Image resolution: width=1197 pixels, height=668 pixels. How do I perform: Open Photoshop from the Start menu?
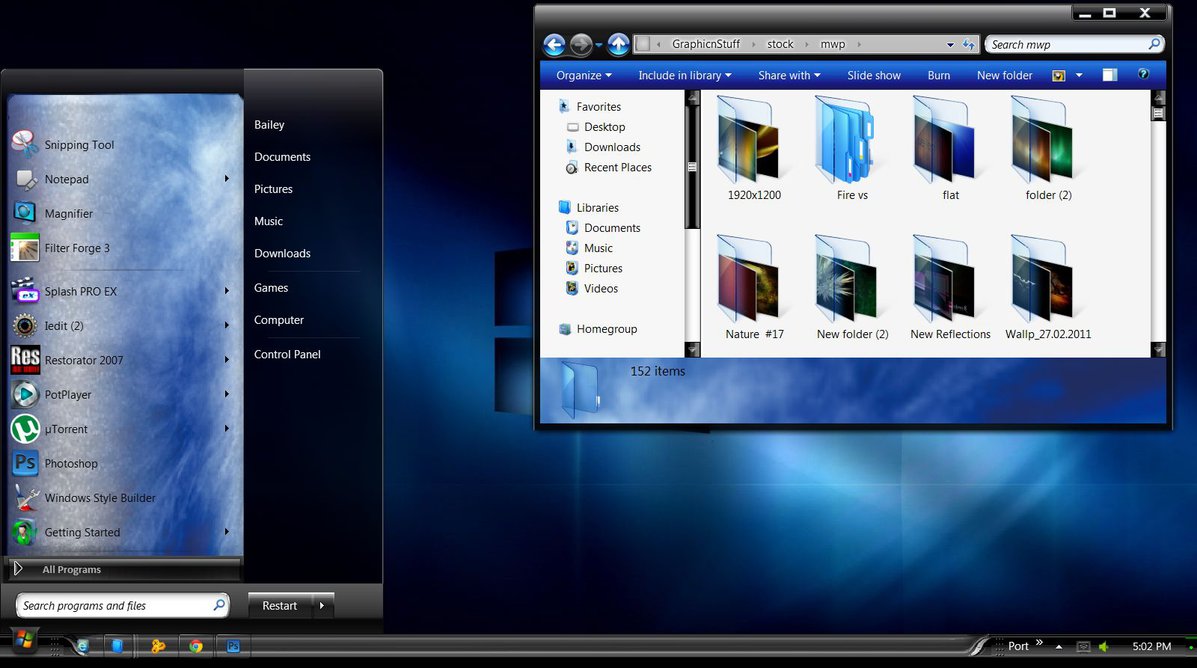tap(70, 463)
